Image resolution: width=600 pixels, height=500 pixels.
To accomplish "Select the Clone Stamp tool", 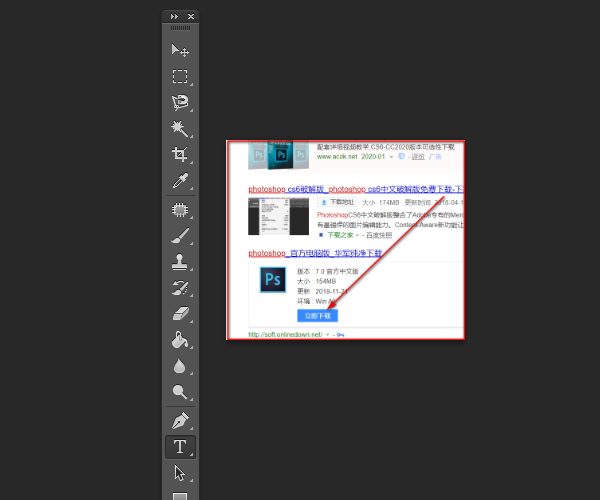I will pos(180,262).
